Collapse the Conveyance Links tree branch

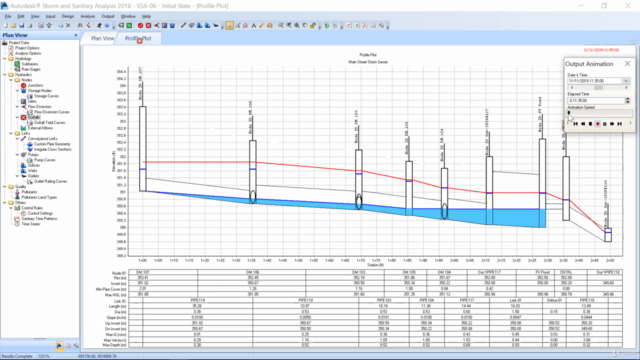coord(17,139)
